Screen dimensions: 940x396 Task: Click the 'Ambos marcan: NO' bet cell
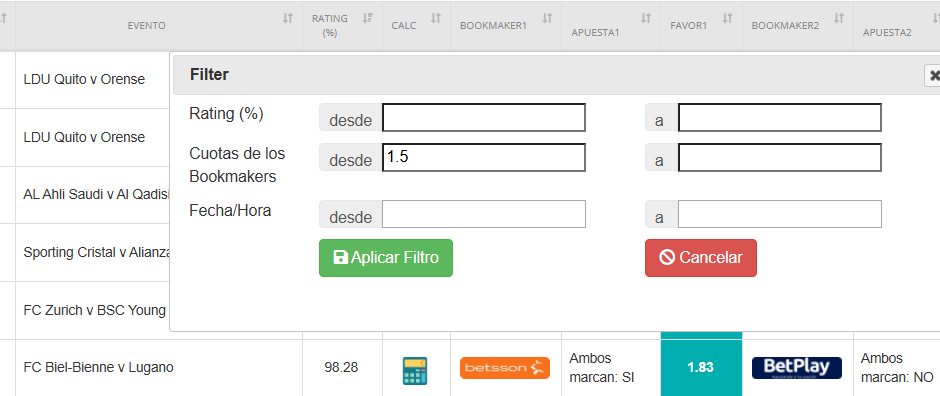pyautogui.click(x=897, y=368)
